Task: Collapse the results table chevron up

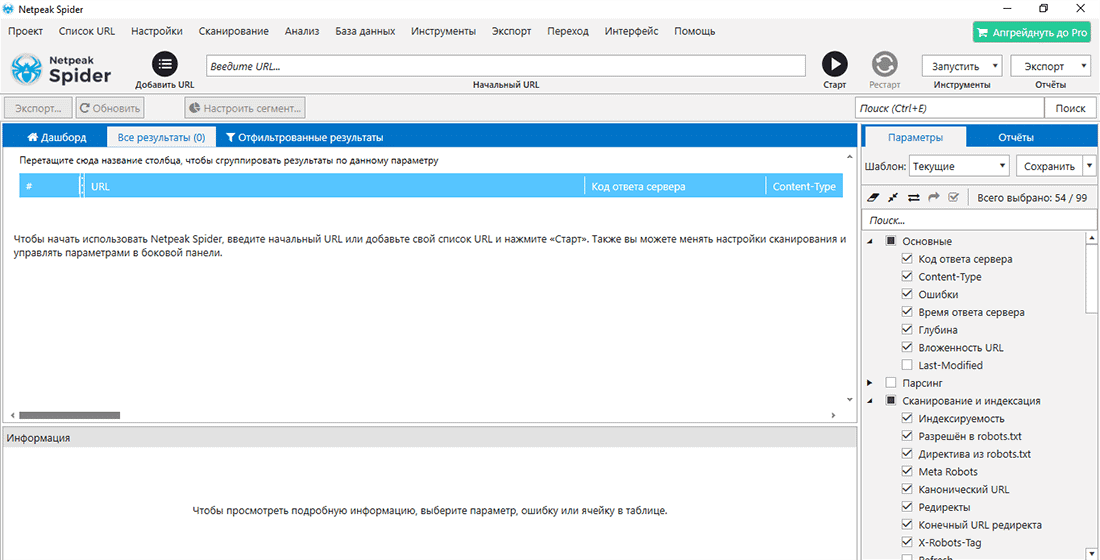Action: coord(850,157)
